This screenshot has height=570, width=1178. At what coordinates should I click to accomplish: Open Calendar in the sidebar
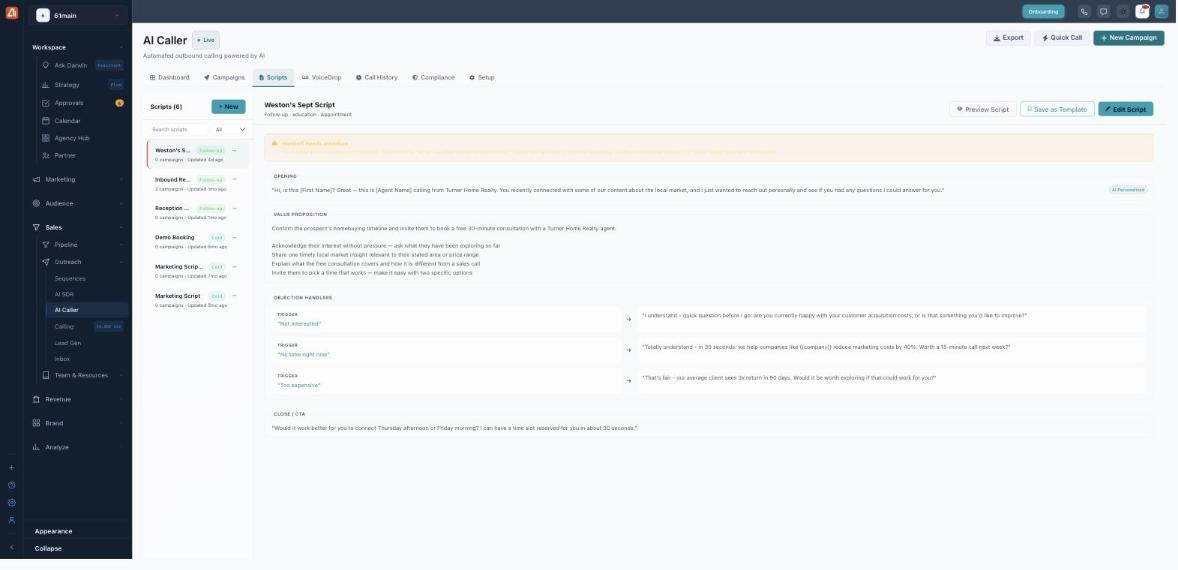click(x=83, y=121)
